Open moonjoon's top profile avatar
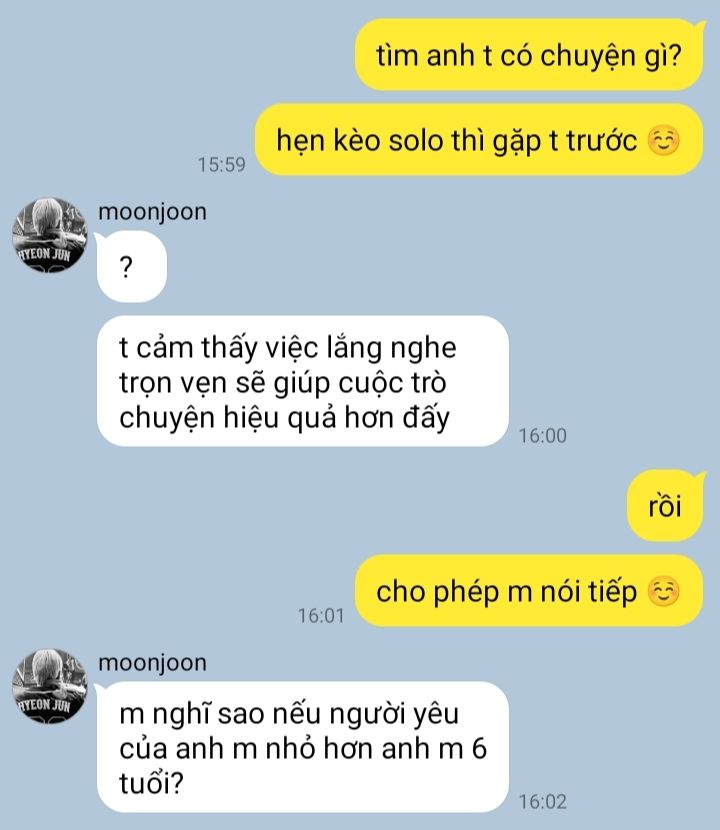 click(x=49, y=235)
